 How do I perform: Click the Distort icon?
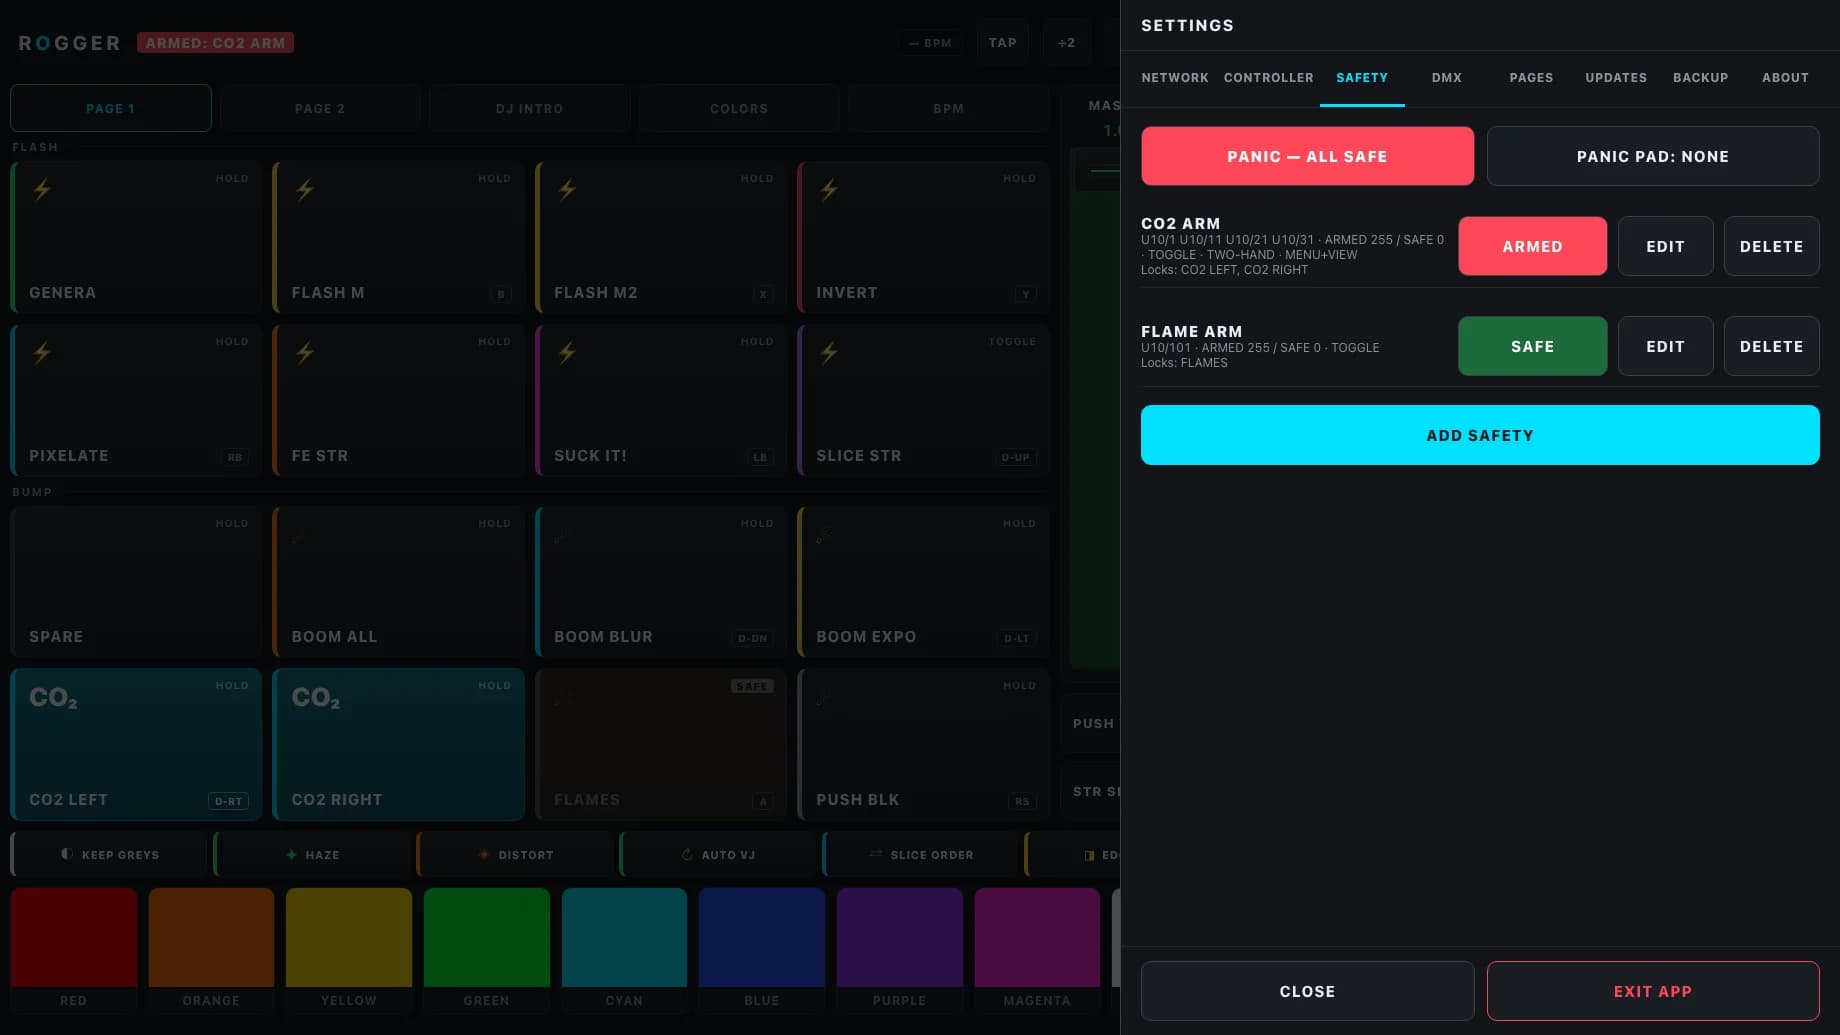pyautogui.click(x=484, y=854)
